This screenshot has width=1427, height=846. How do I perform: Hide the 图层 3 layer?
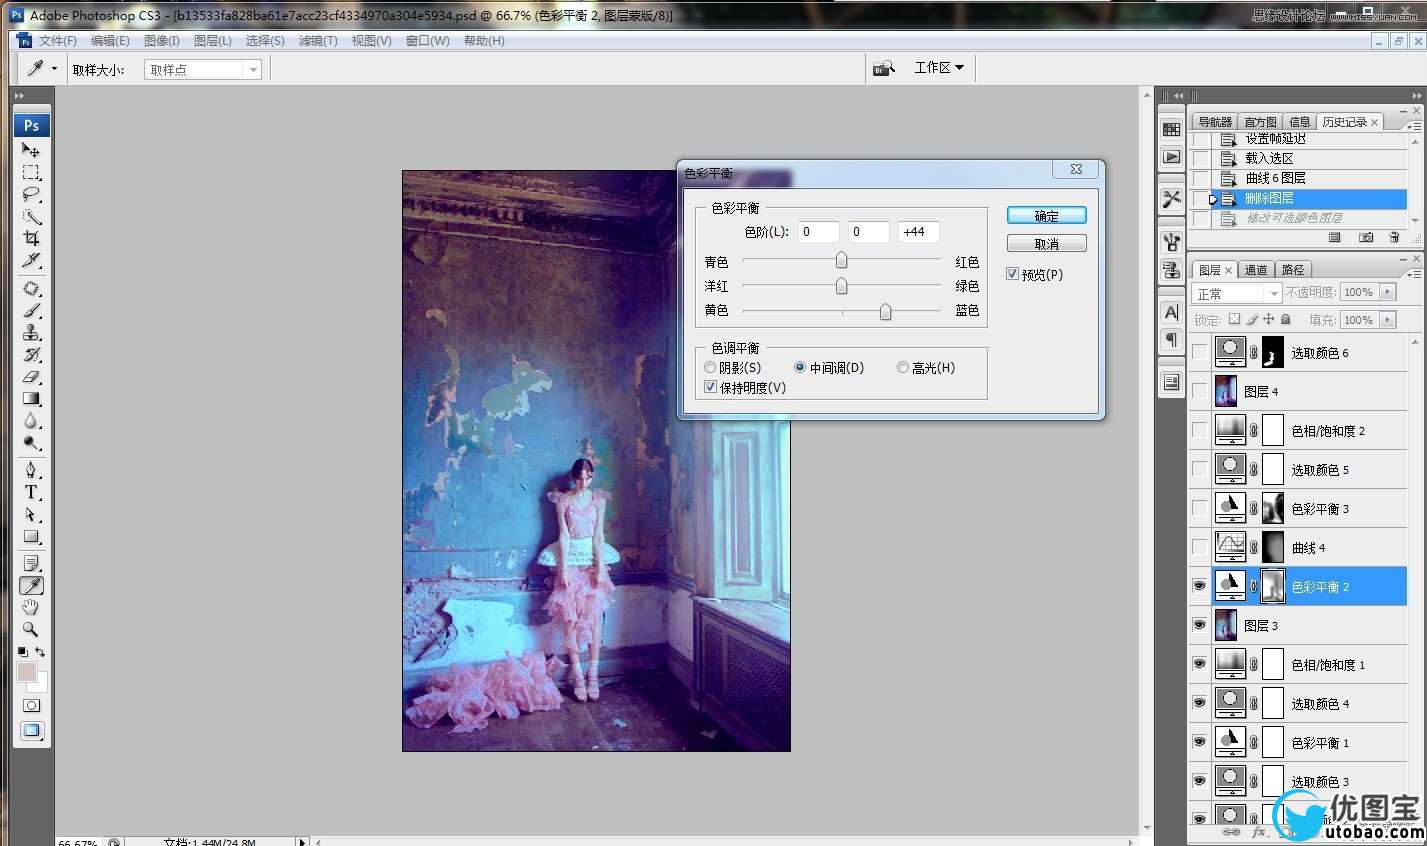(x=1199, y=625)
